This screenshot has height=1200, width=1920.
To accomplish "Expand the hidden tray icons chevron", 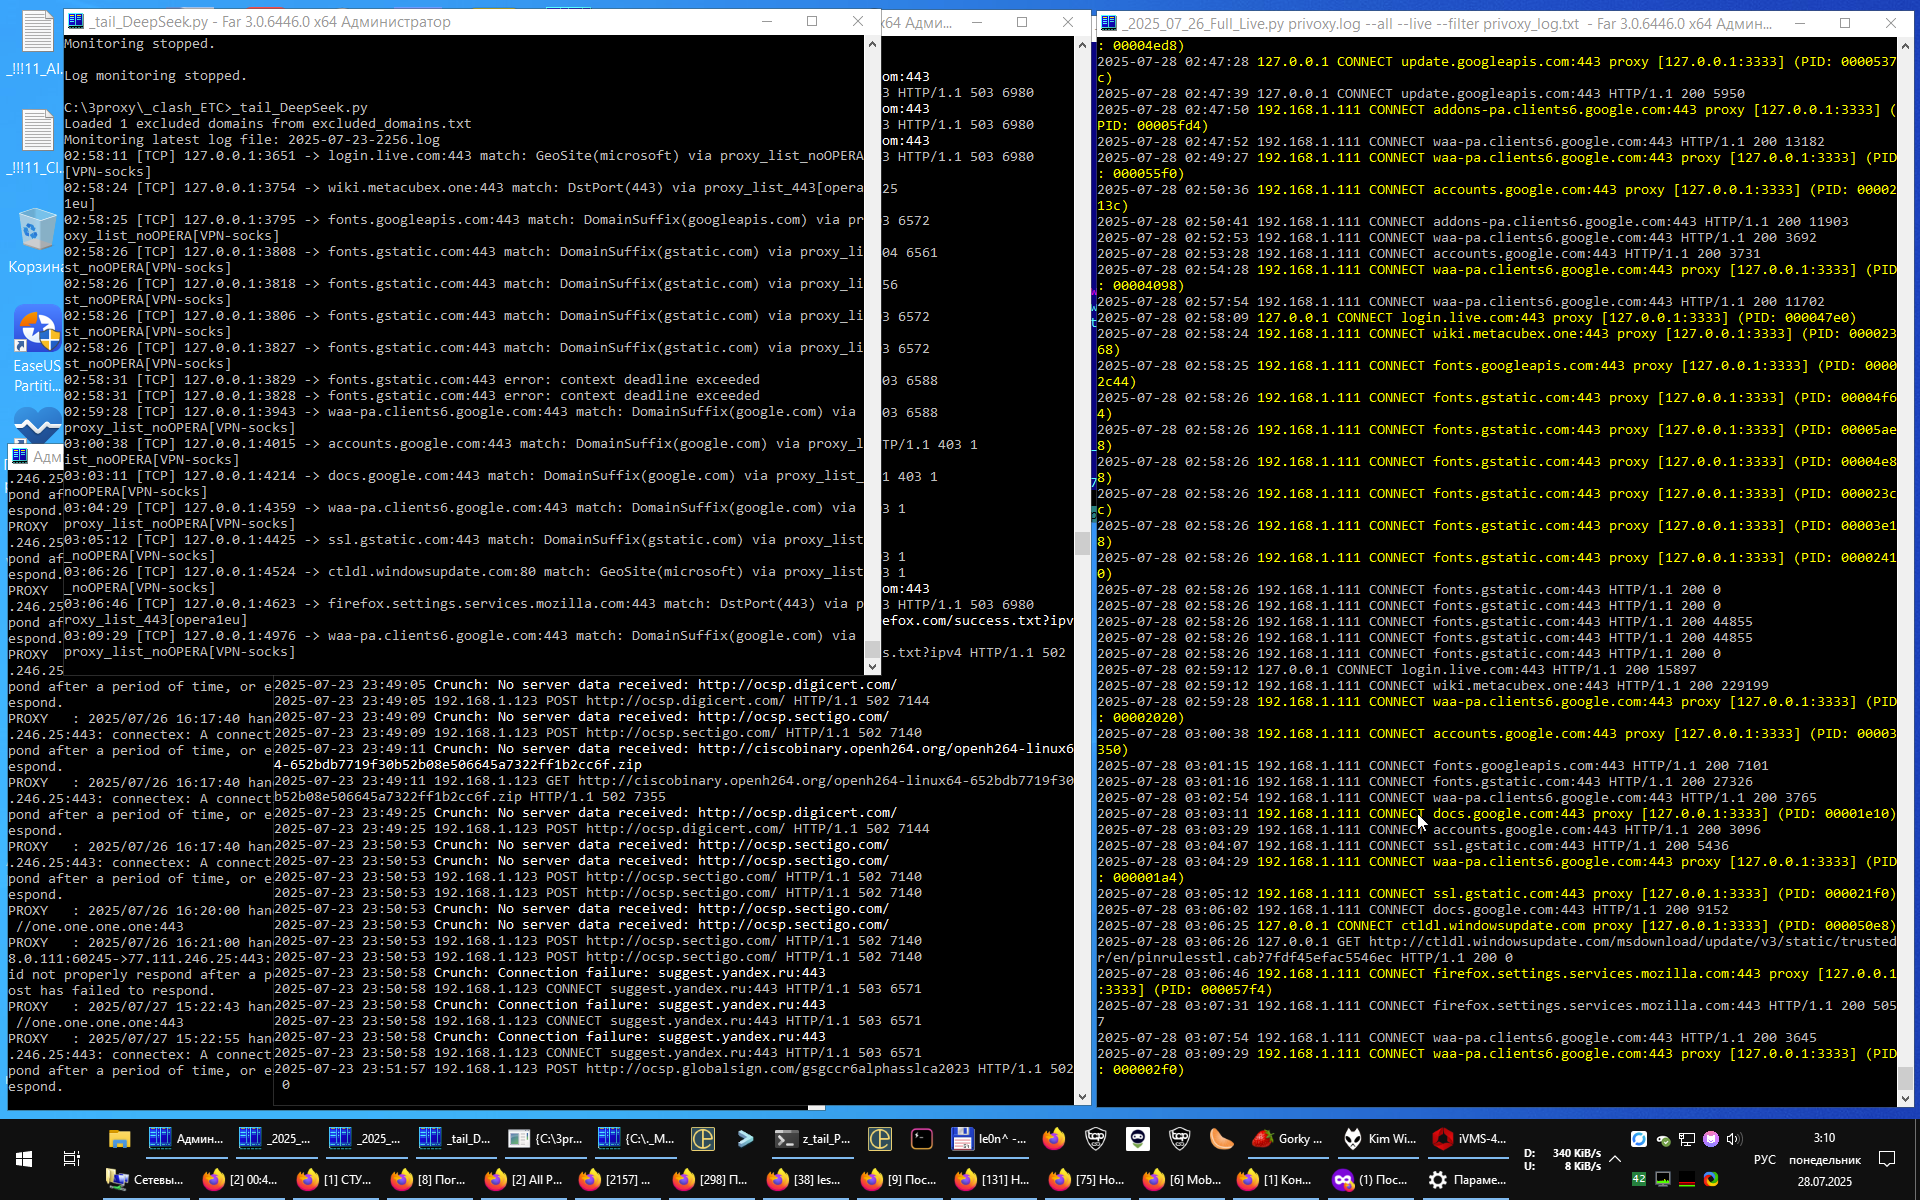I will pyautogui.click(x=1615, y=1159).
